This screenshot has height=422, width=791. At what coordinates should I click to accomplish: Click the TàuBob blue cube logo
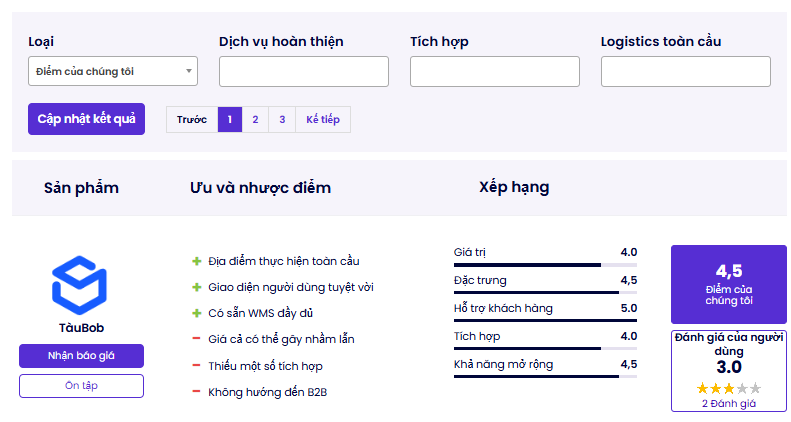click(79, 285)
